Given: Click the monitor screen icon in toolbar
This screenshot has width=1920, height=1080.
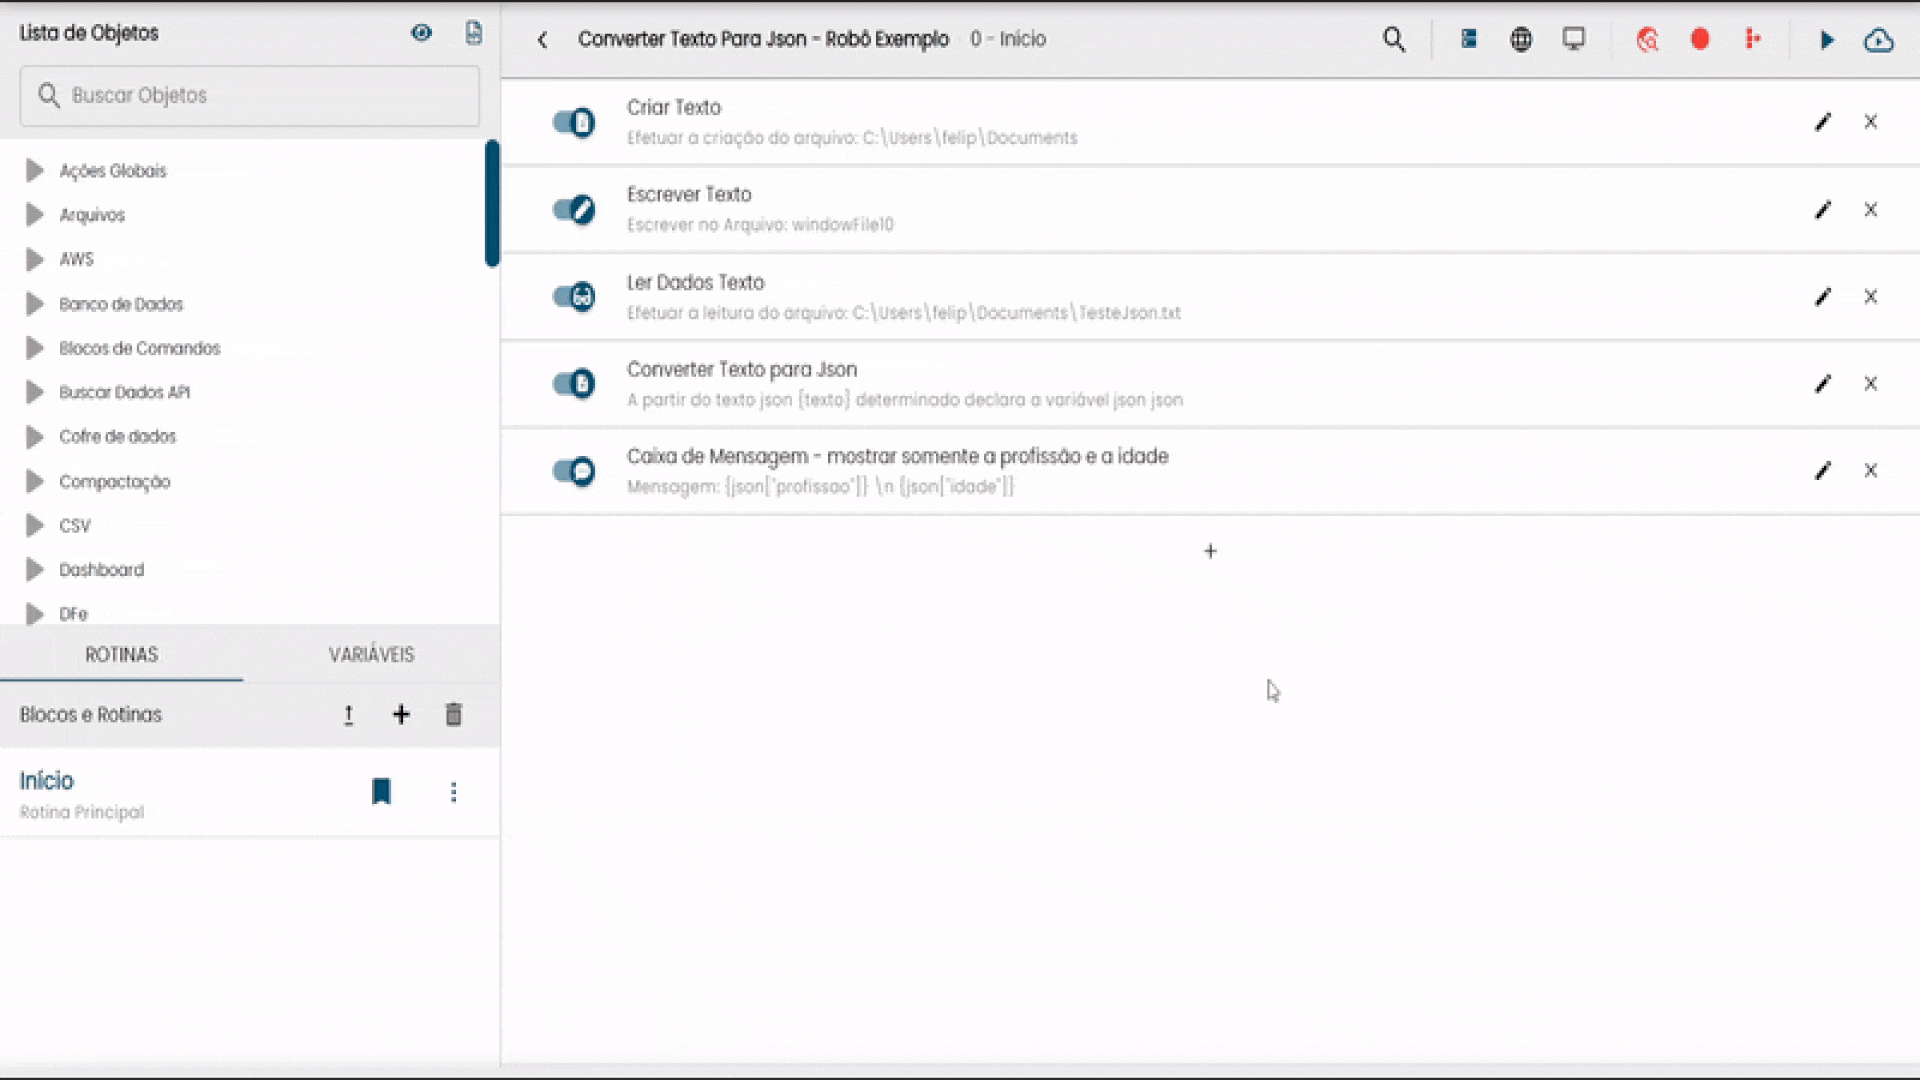Looking at the screenshot, I should point(1573,40).
